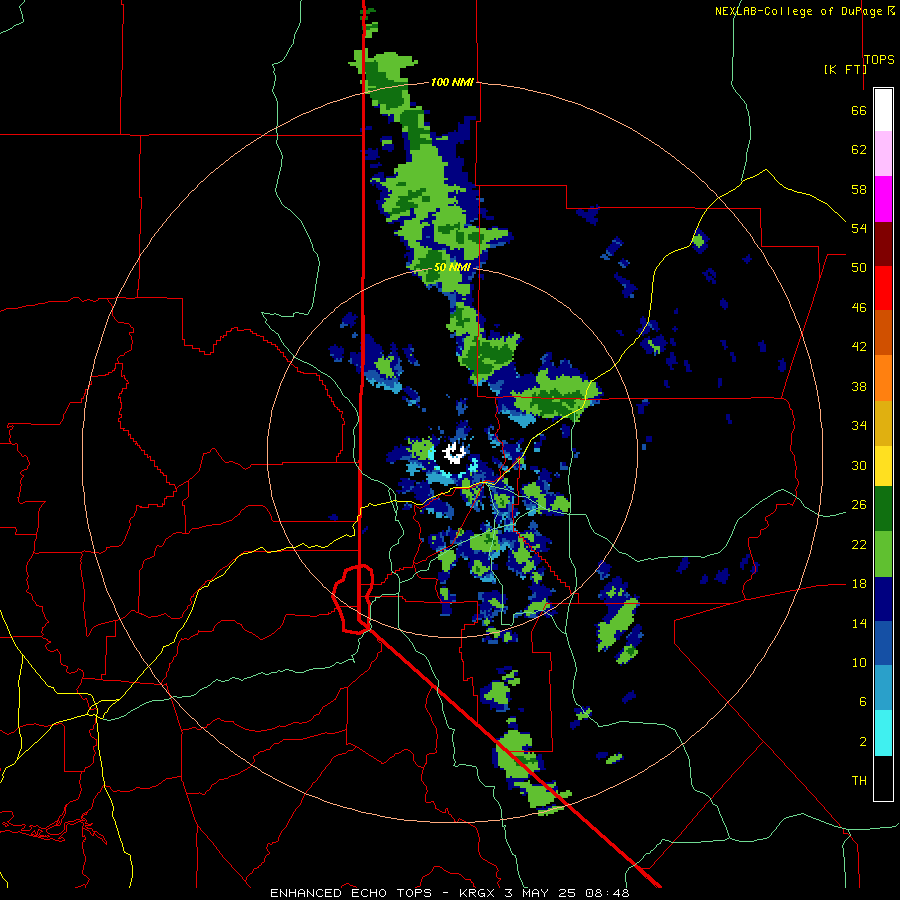The image size is (900, 900).
Task: Select the white swatch in the tops legend
Action: tap(883, 110)
